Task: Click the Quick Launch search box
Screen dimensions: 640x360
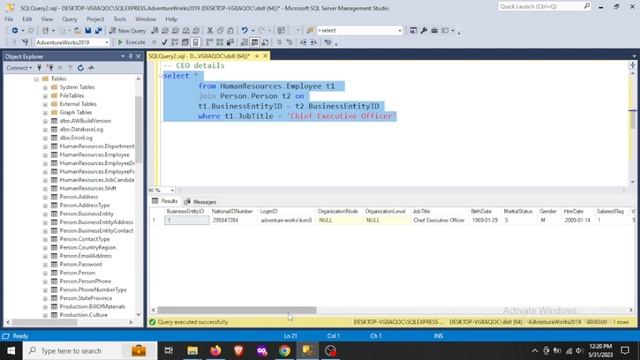Action: [x=544, y=7]
